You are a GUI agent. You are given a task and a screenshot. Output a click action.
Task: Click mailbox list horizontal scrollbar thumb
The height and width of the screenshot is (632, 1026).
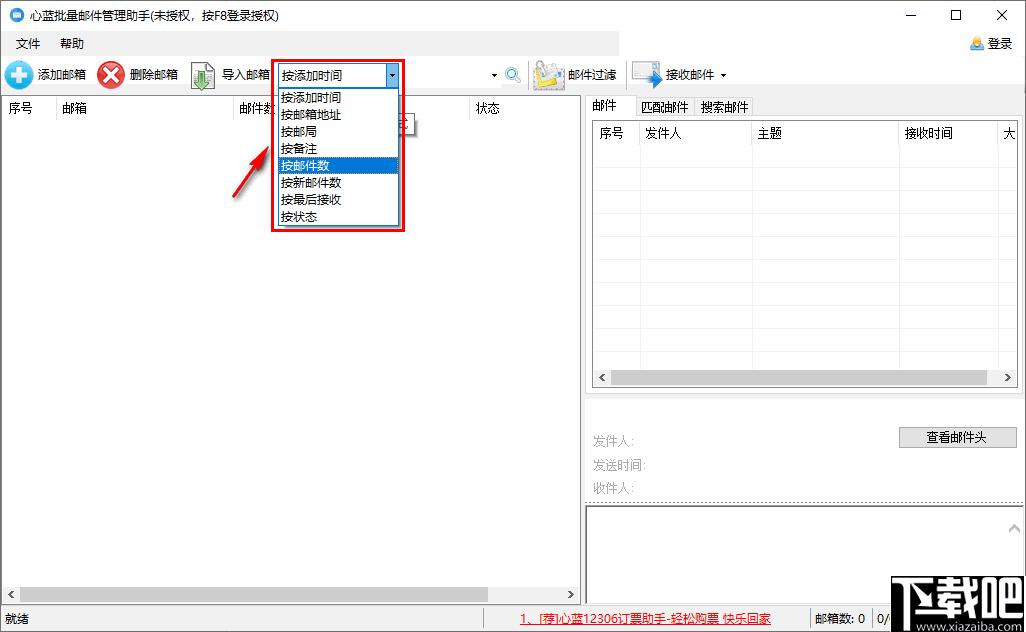click(254, 594)
